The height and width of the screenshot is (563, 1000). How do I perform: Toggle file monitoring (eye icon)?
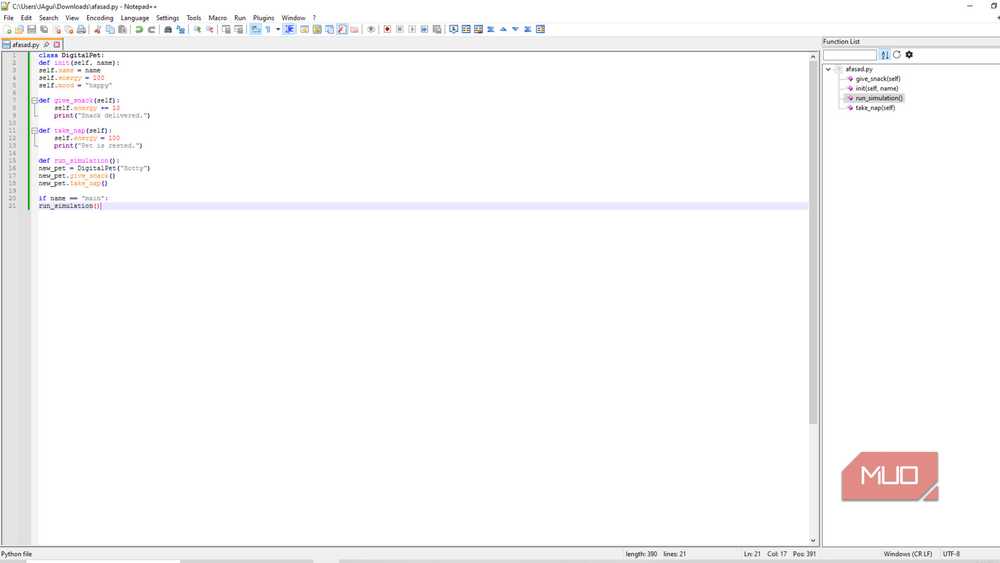pyautogui.click(x=371, y=29)
